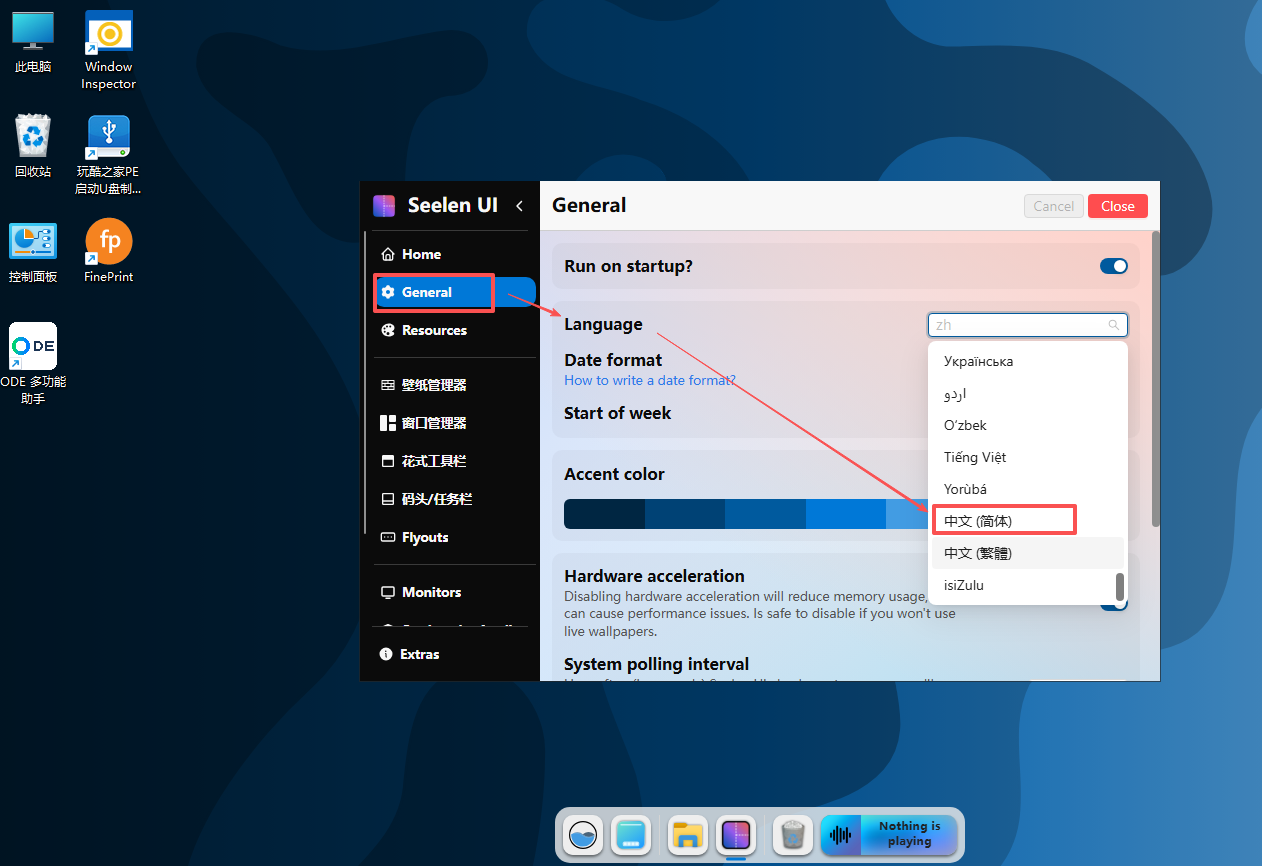Viewport: 1262px width, 866px height.
Task: Click the Seelen UI icon in dock
Action: [736, 835]
